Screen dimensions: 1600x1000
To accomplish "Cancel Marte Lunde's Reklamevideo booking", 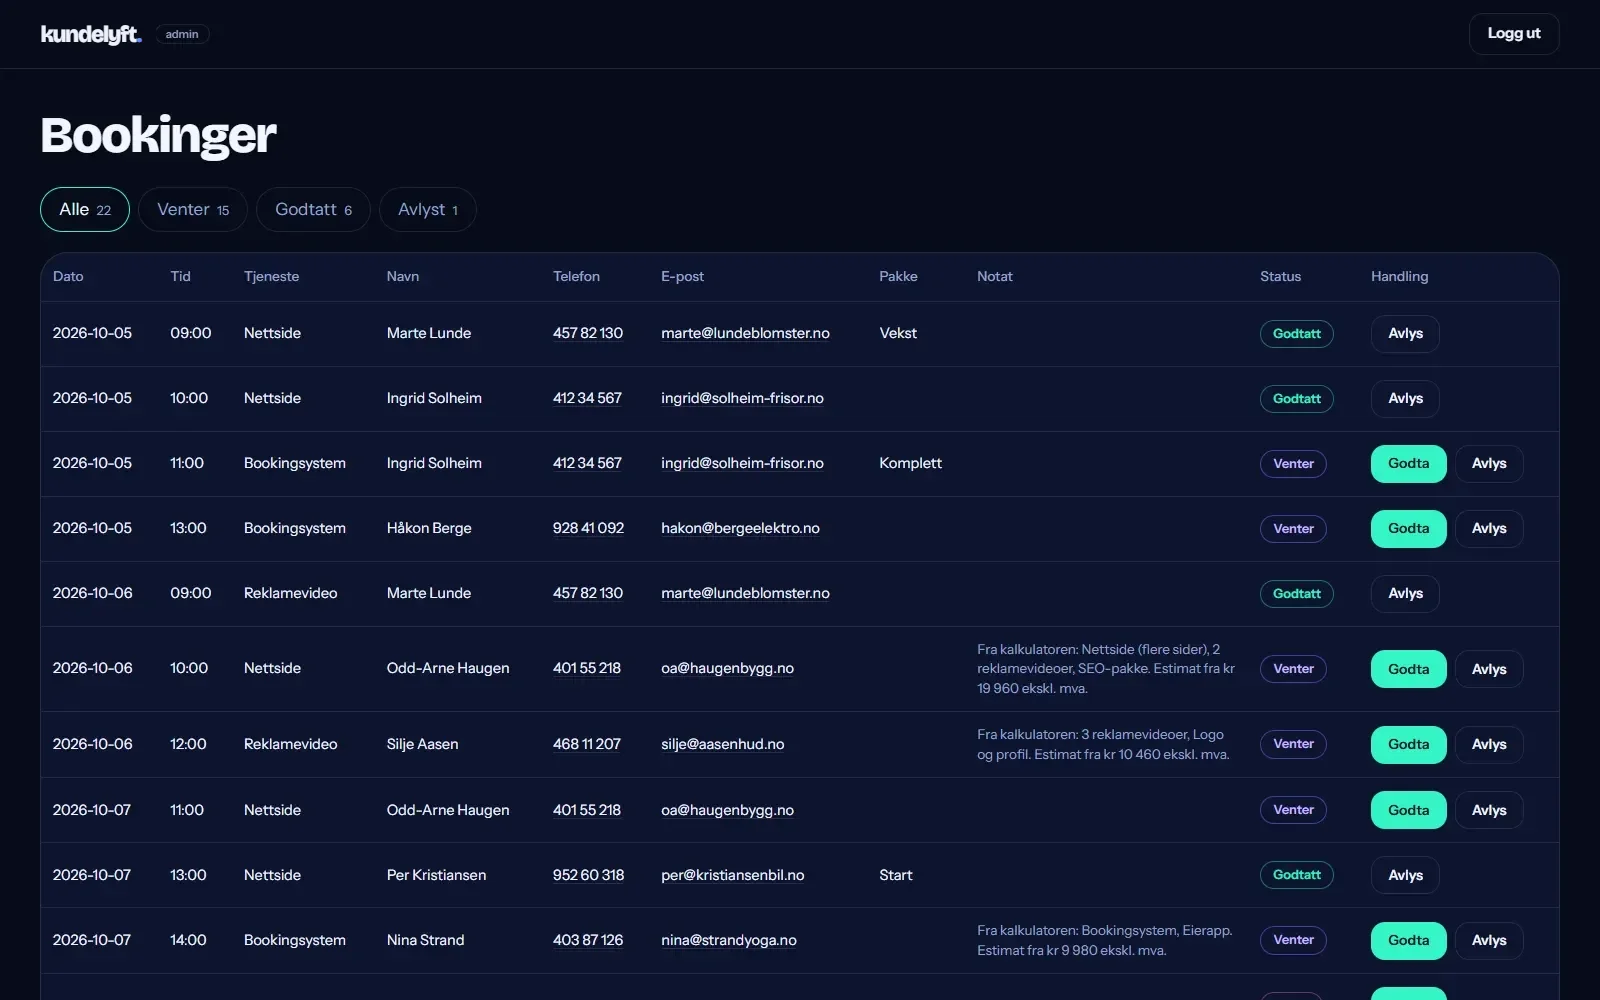I will pyautogui.click(x=1405, y=593).
